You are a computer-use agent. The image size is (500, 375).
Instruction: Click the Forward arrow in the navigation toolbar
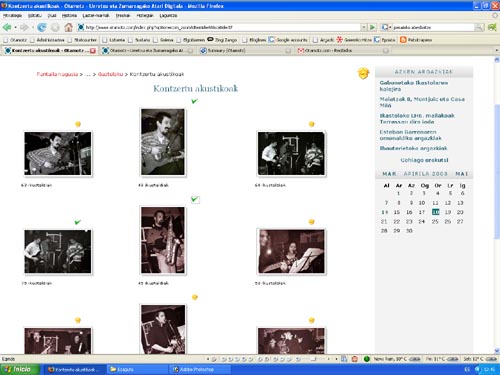coord(24,27)
